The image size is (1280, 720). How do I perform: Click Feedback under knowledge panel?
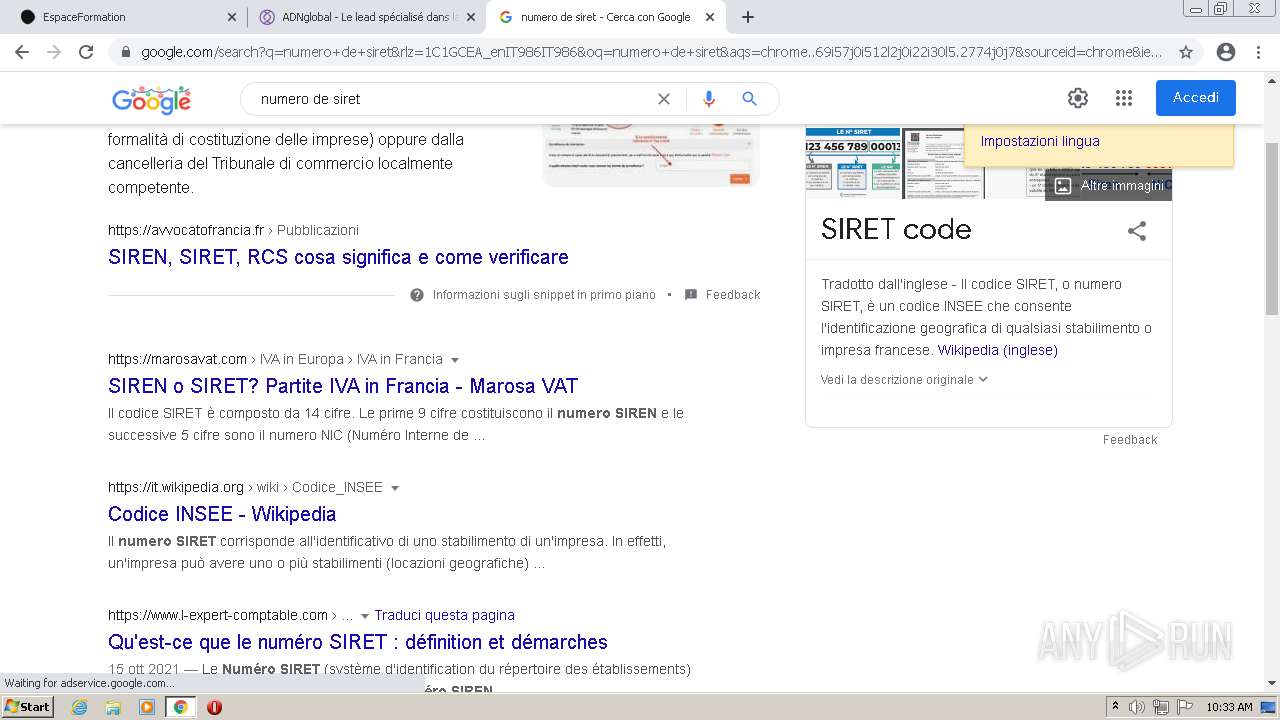tap(1130, 440)
